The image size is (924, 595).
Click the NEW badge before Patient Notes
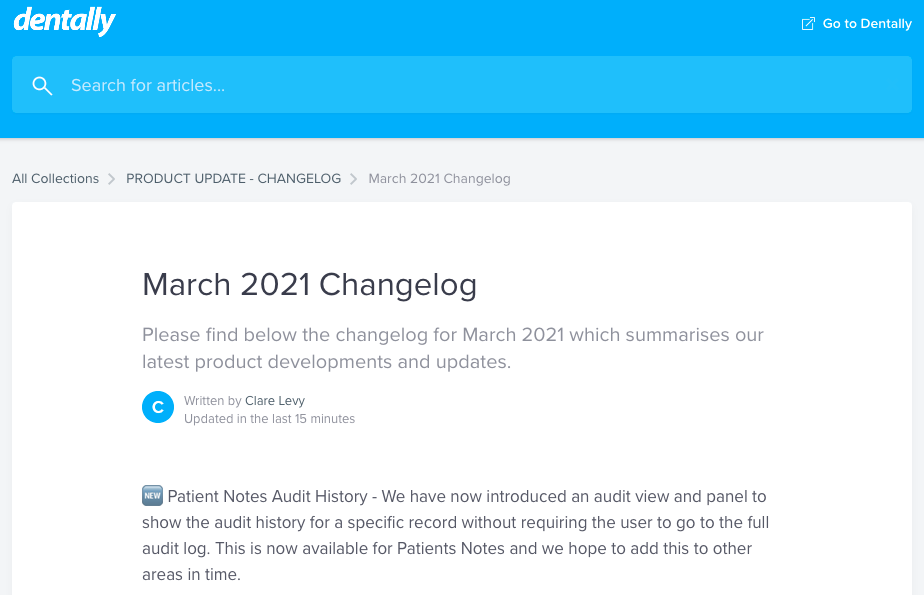(152, 496)
